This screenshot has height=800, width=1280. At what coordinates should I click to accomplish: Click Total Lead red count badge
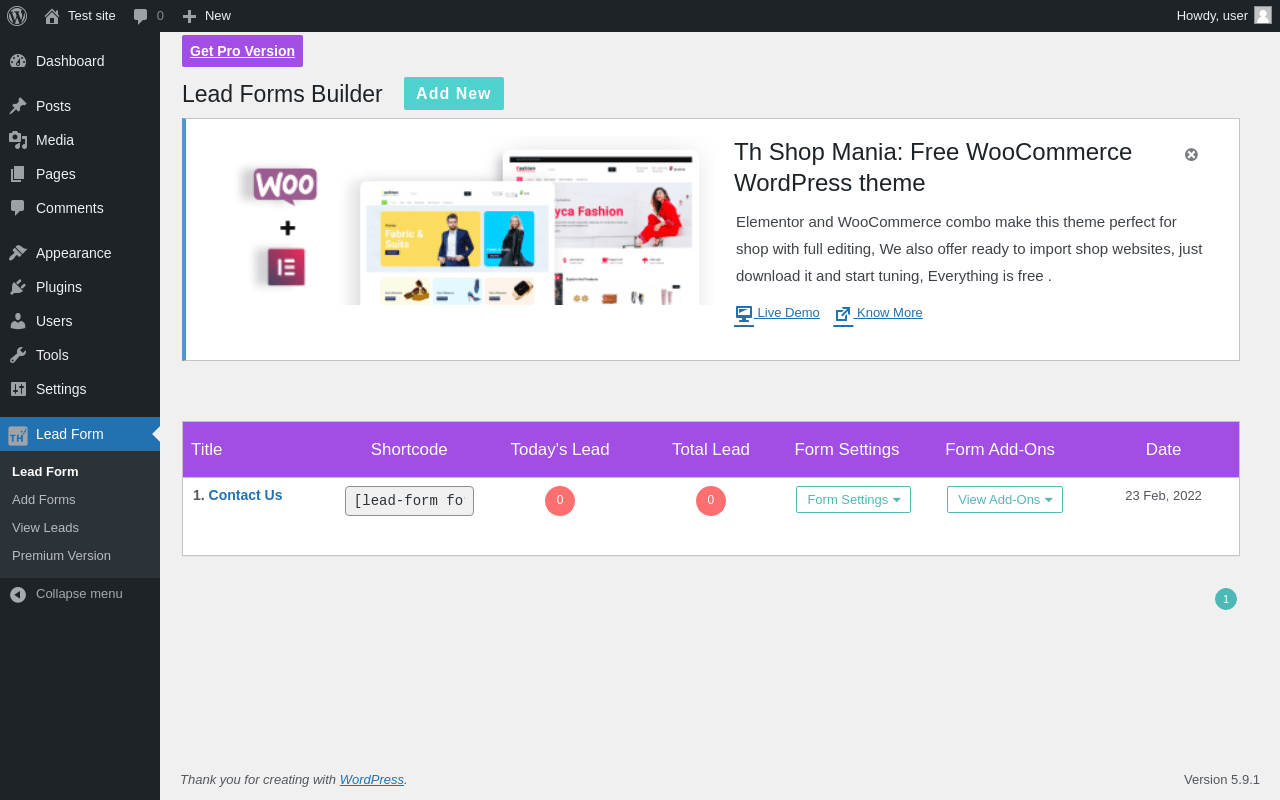[711, 501]
